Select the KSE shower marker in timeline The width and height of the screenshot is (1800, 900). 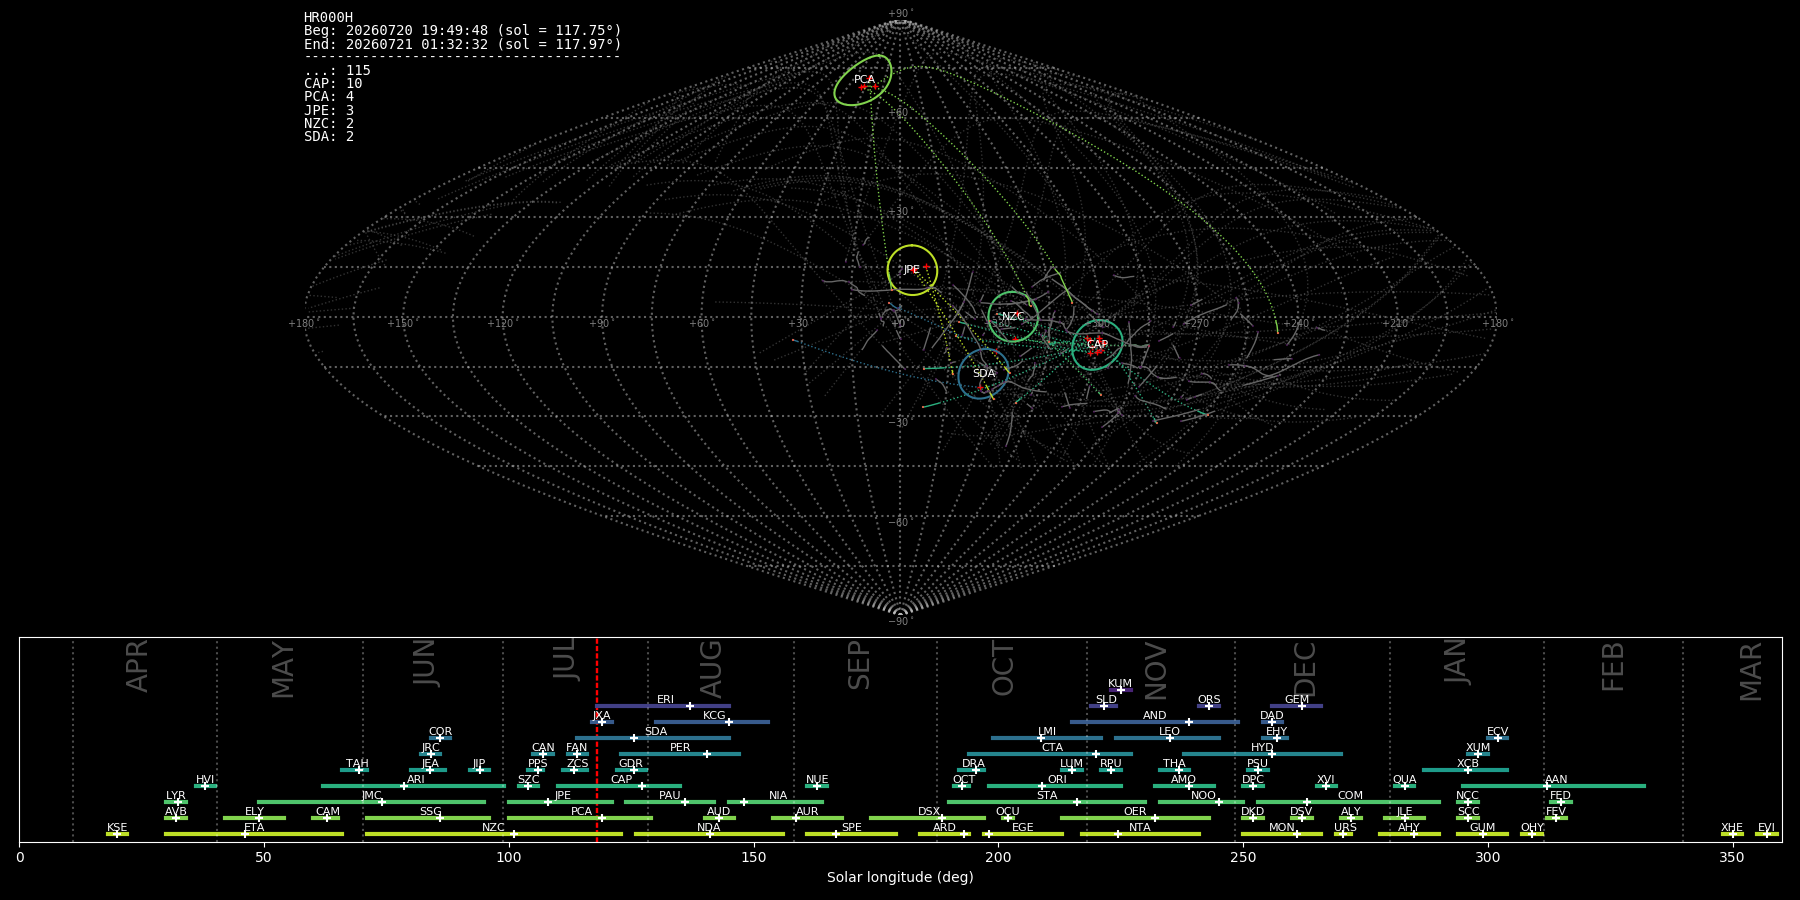pos(117,834)
